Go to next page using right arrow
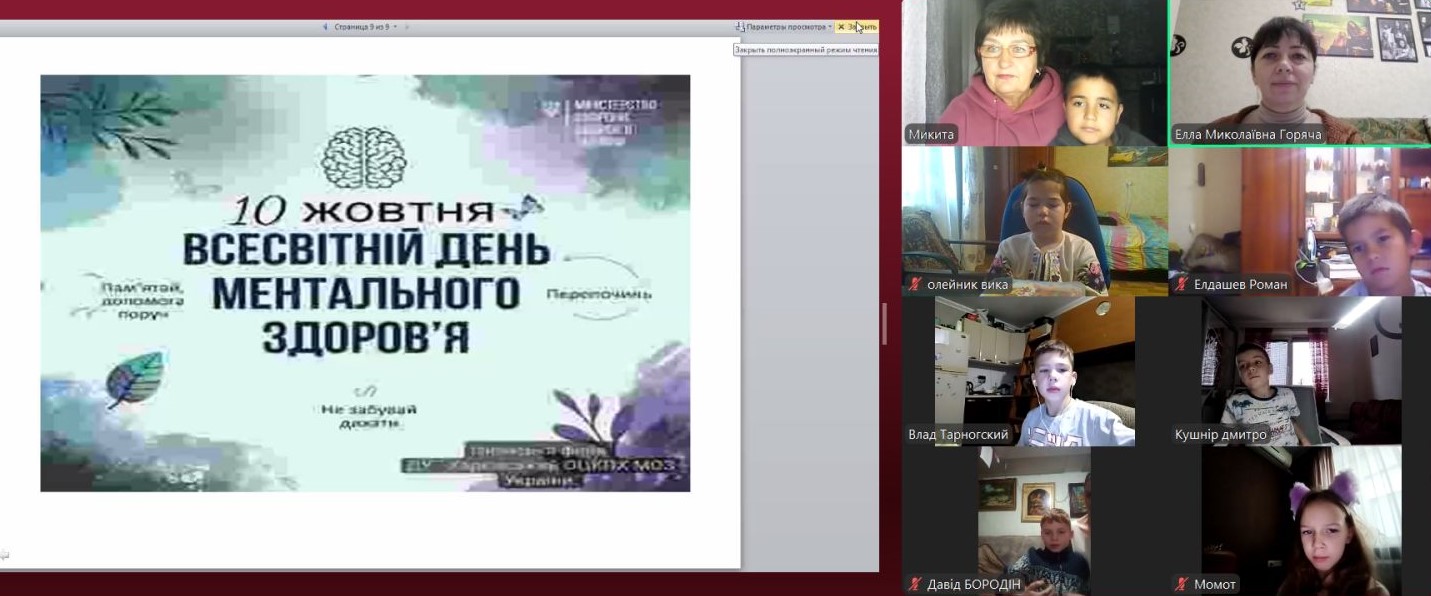1431x596 pixels. tap(407, 27)
